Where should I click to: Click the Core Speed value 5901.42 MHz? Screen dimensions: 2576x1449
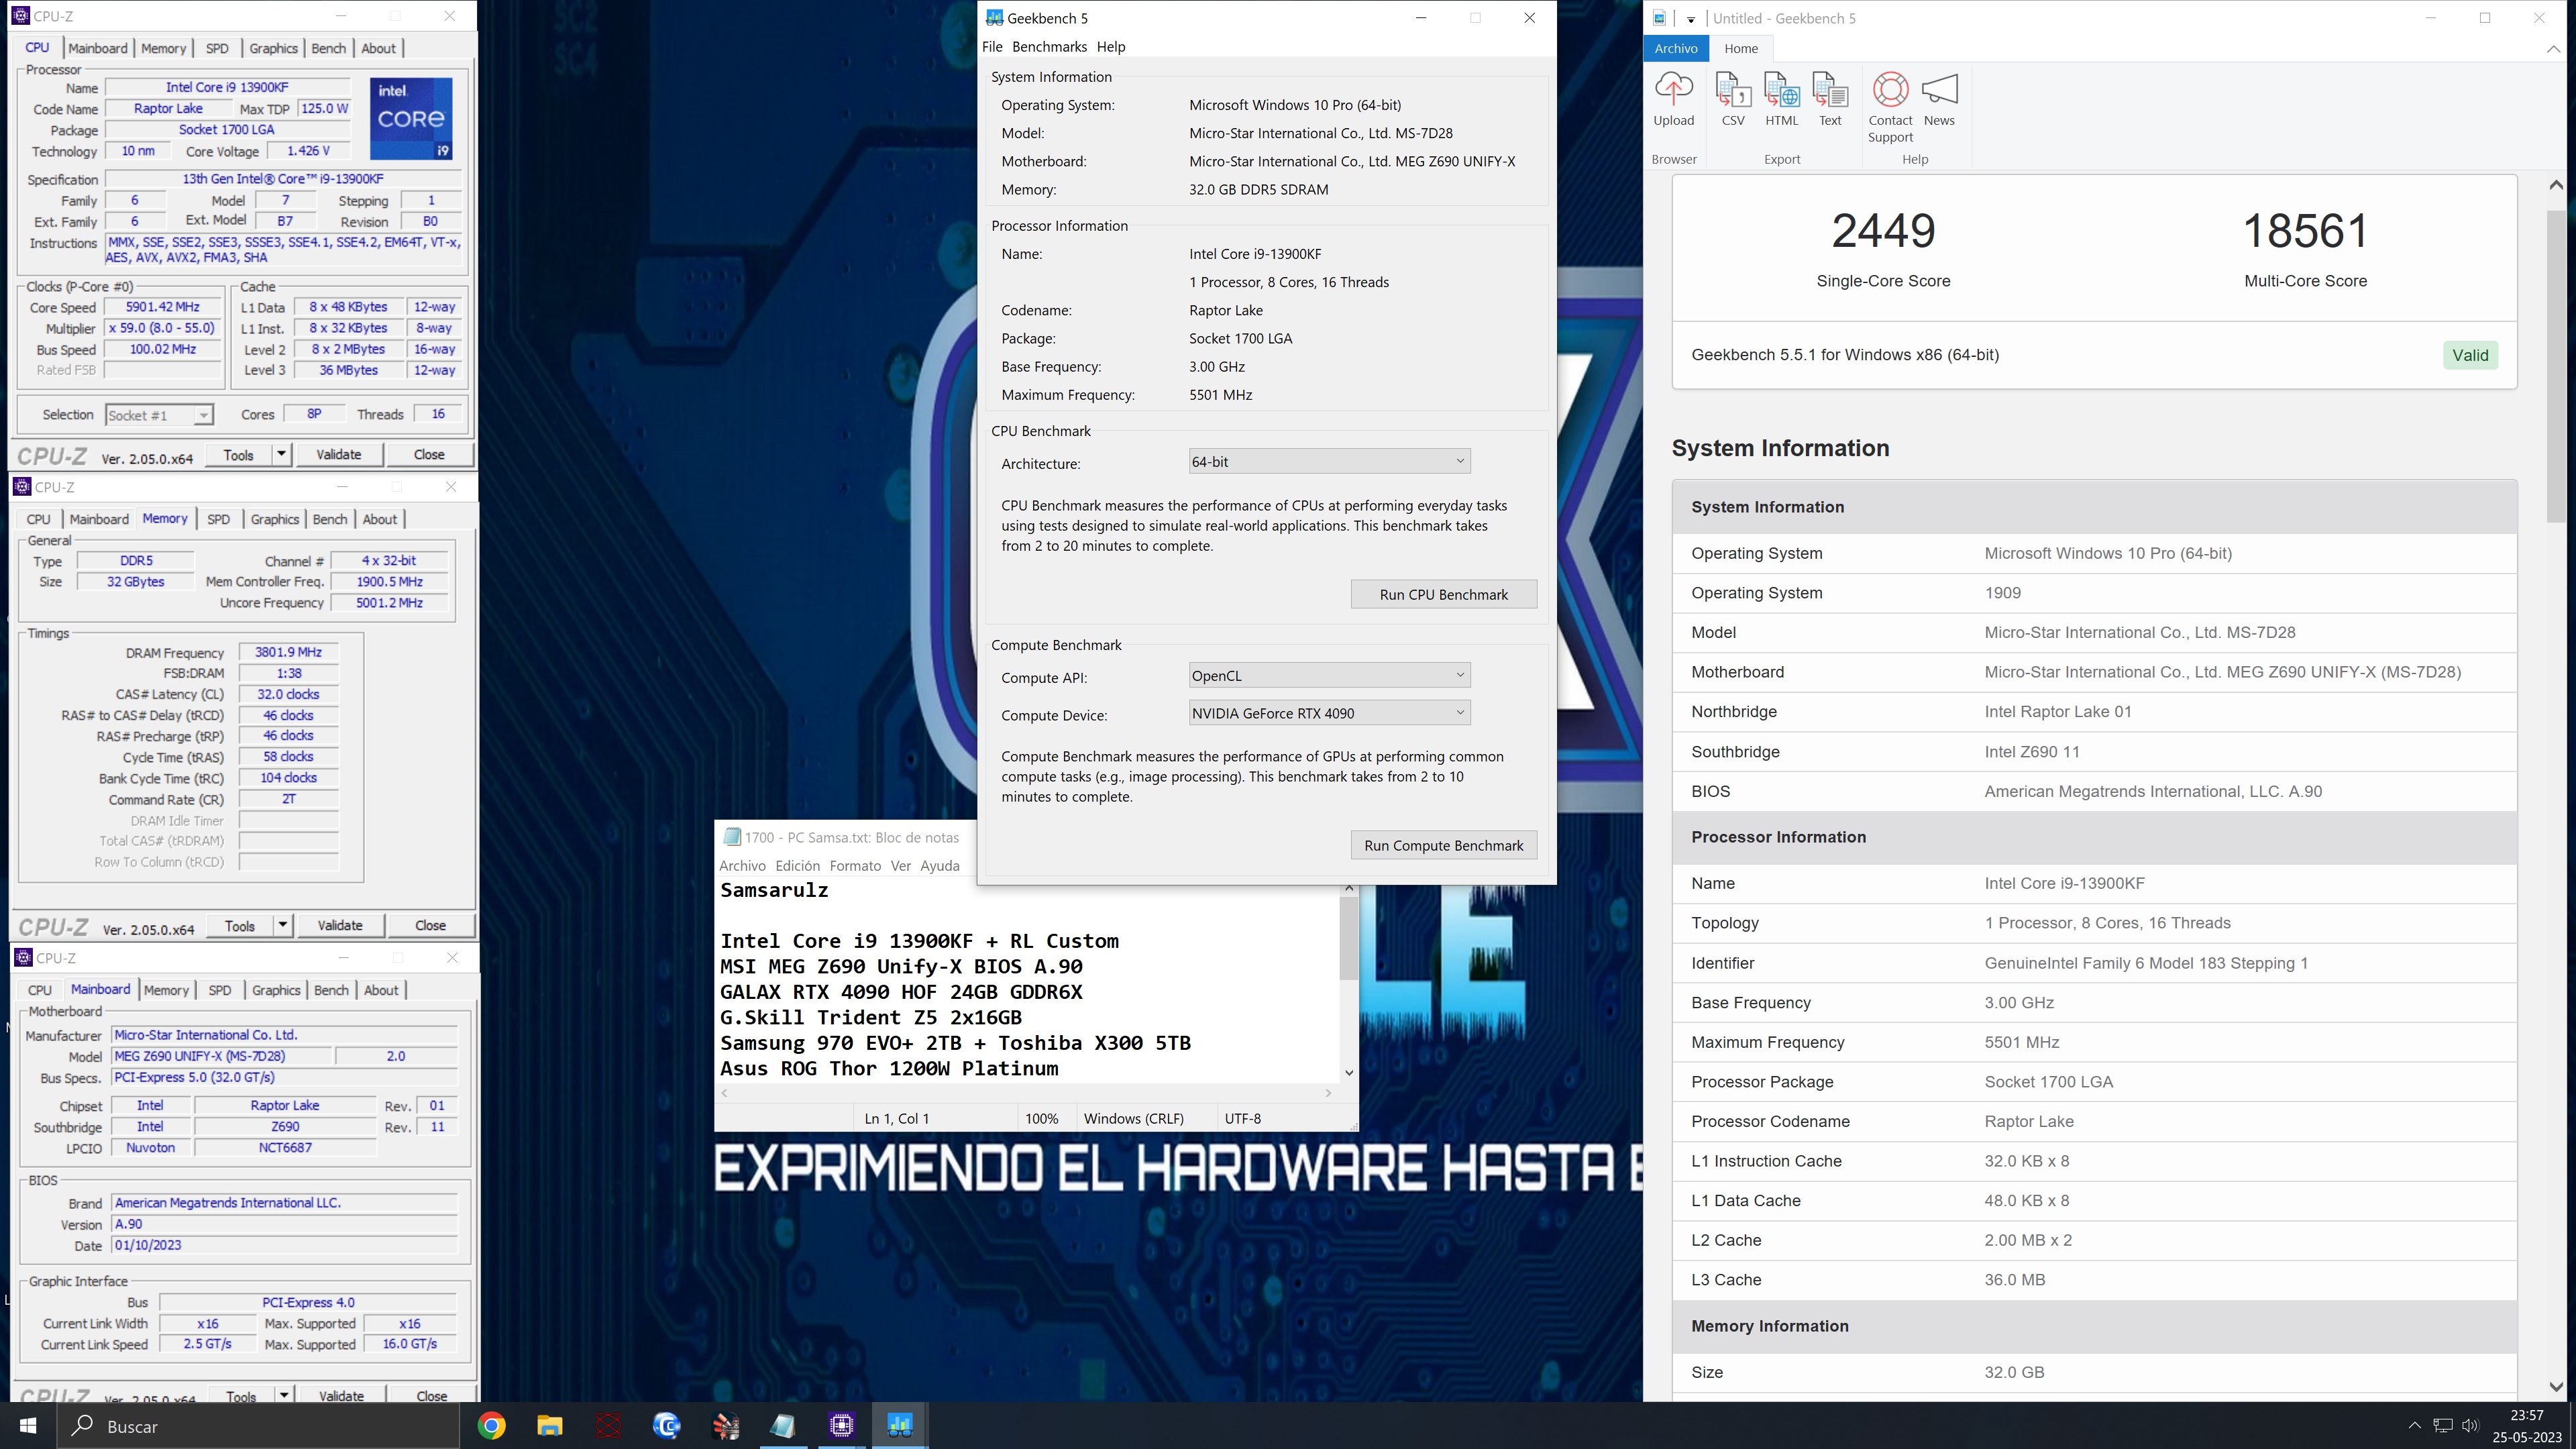click(x=162, y=307)
